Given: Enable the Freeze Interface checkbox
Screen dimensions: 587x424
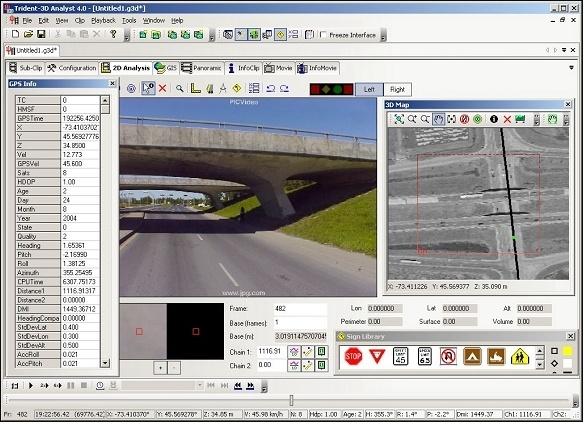Looking at the screenshot, I should point(323,35).
